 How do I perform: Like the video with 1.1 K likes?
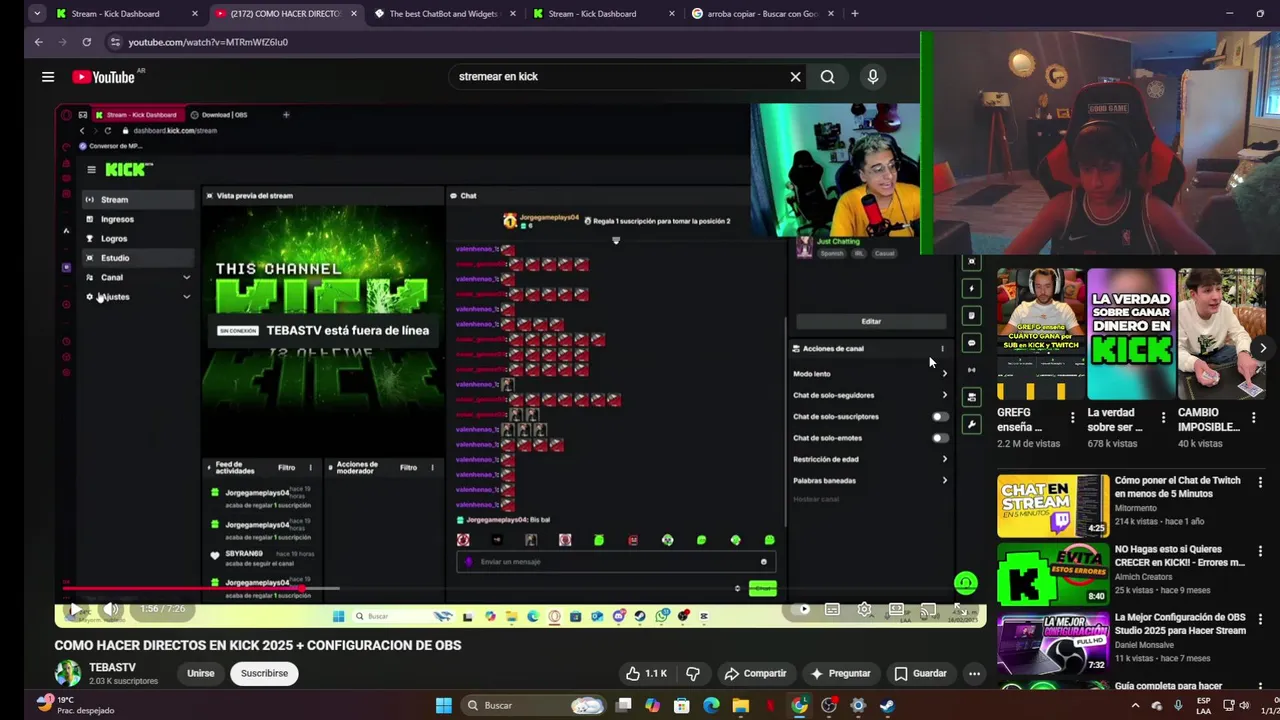click(646, 673)
